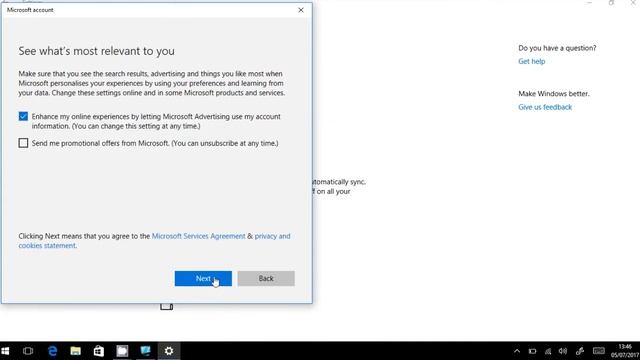Open the Windows Start menu
Viewport: 640px width, 360px height.
5,351
